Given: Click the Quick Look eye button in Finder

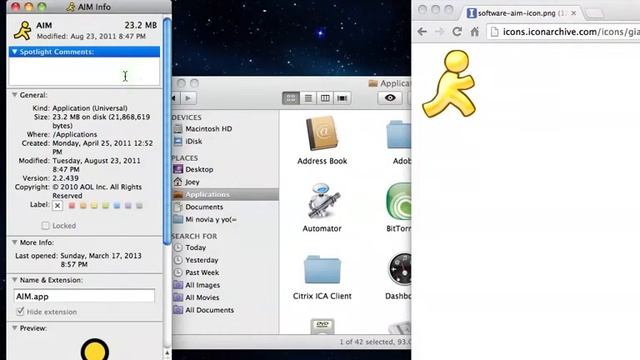Looking at the screenshot, I should [x=390, y=98].
